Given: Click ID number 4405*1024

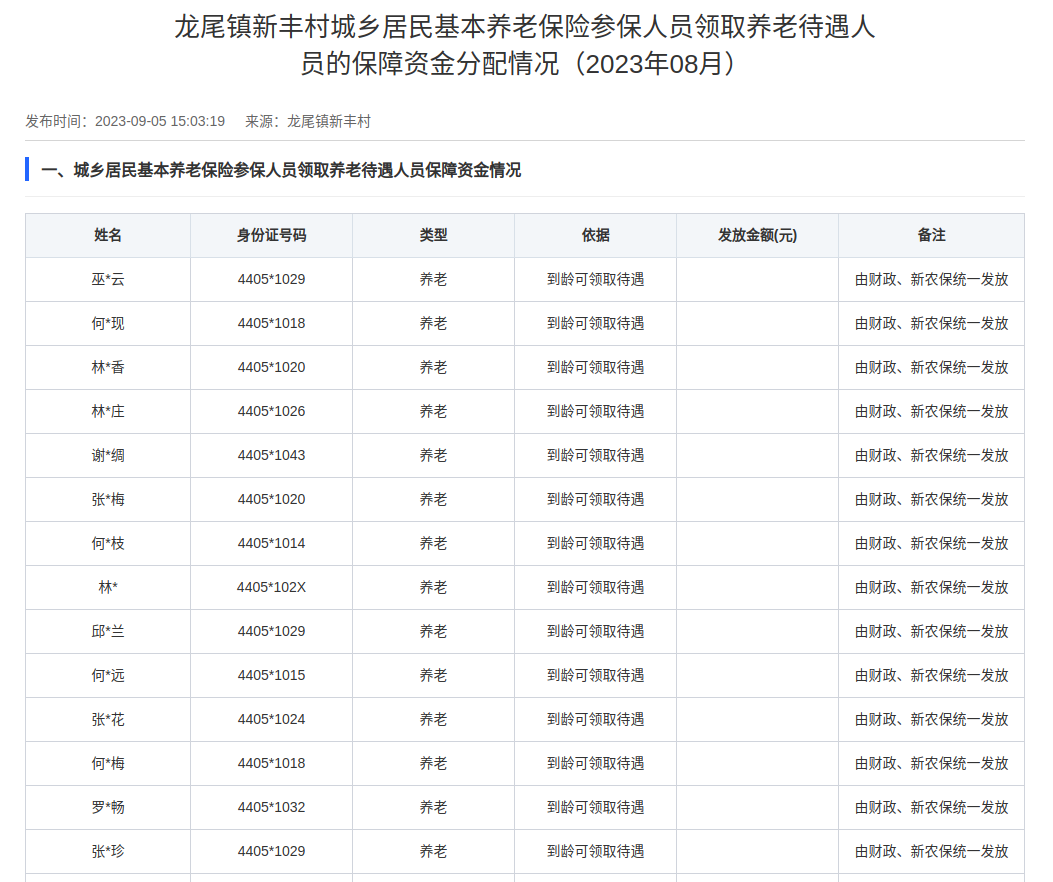Looking at the screenshot, I should tap(271, 719).
